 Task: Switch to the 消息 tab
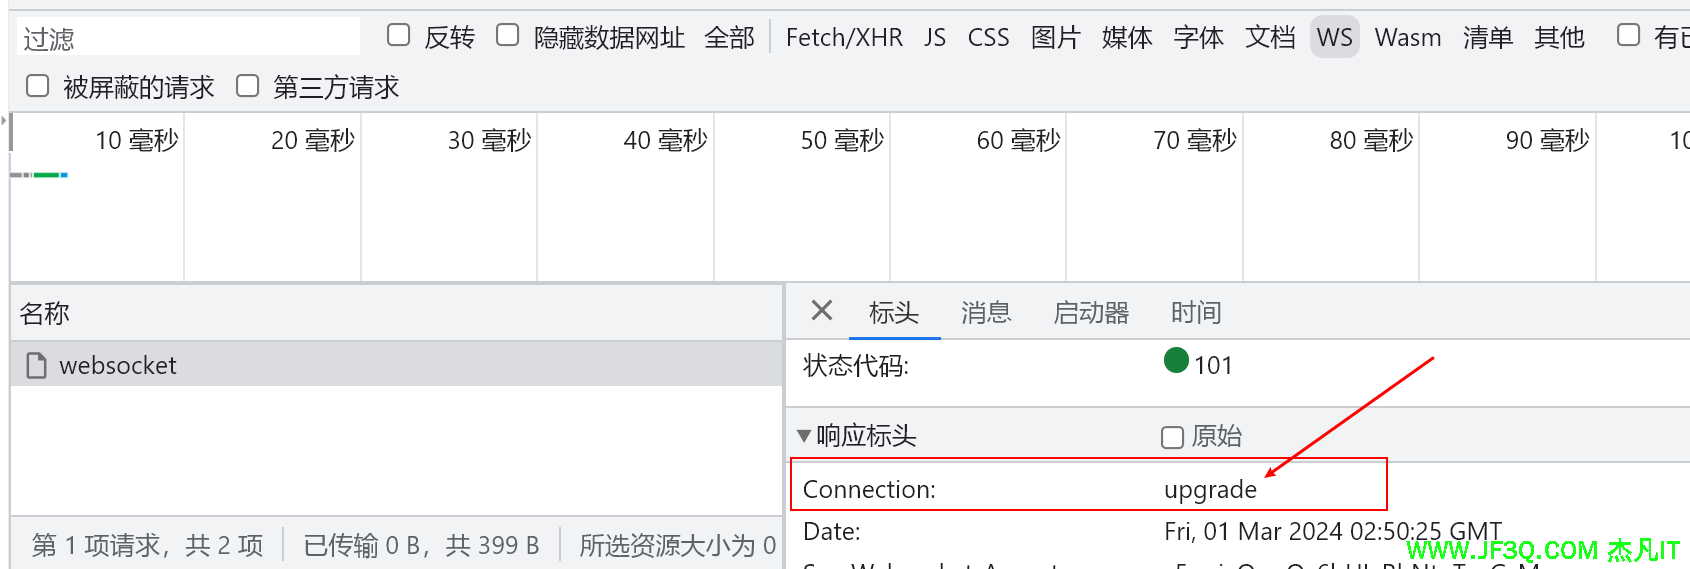(986, 313)
